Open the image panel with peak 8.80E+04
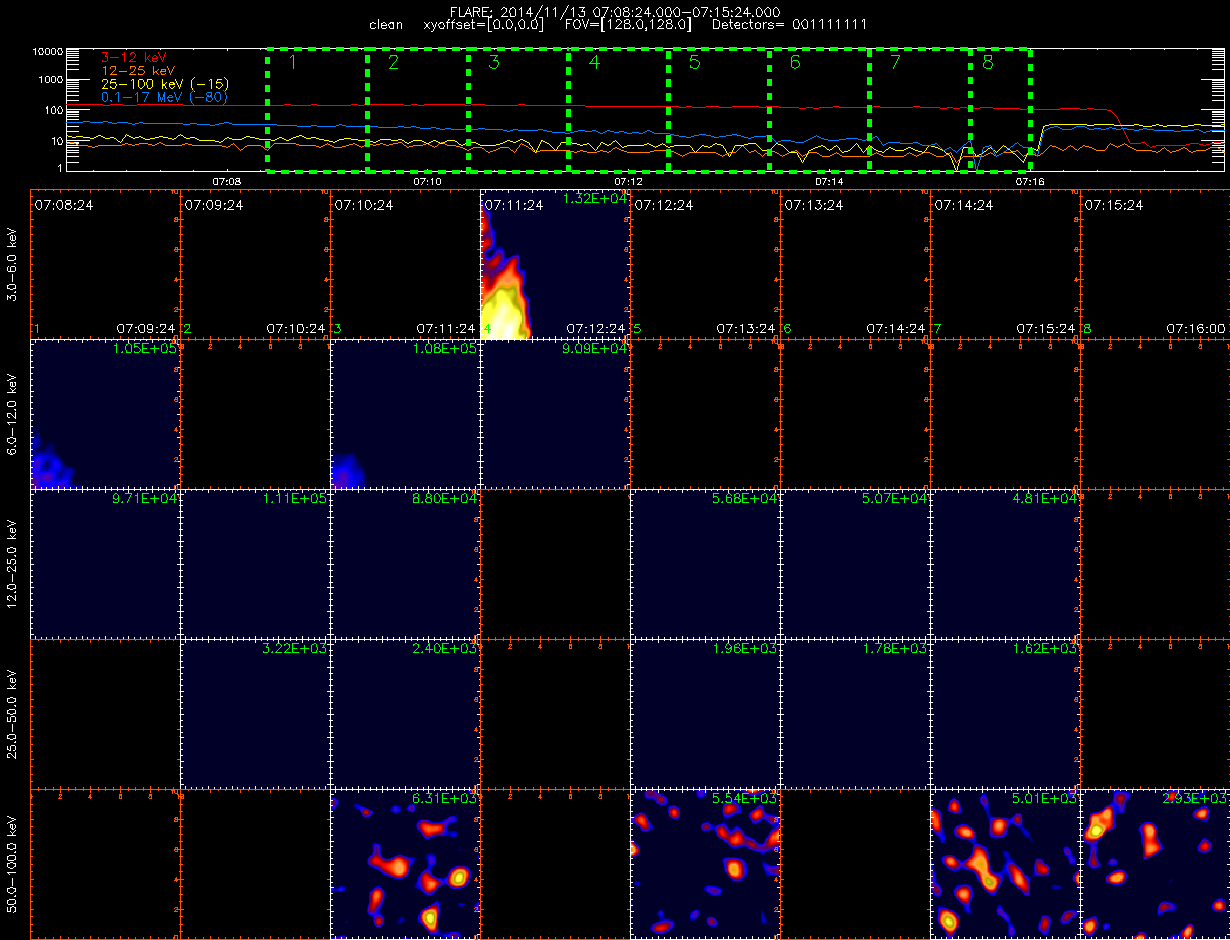 pos(406,565)
